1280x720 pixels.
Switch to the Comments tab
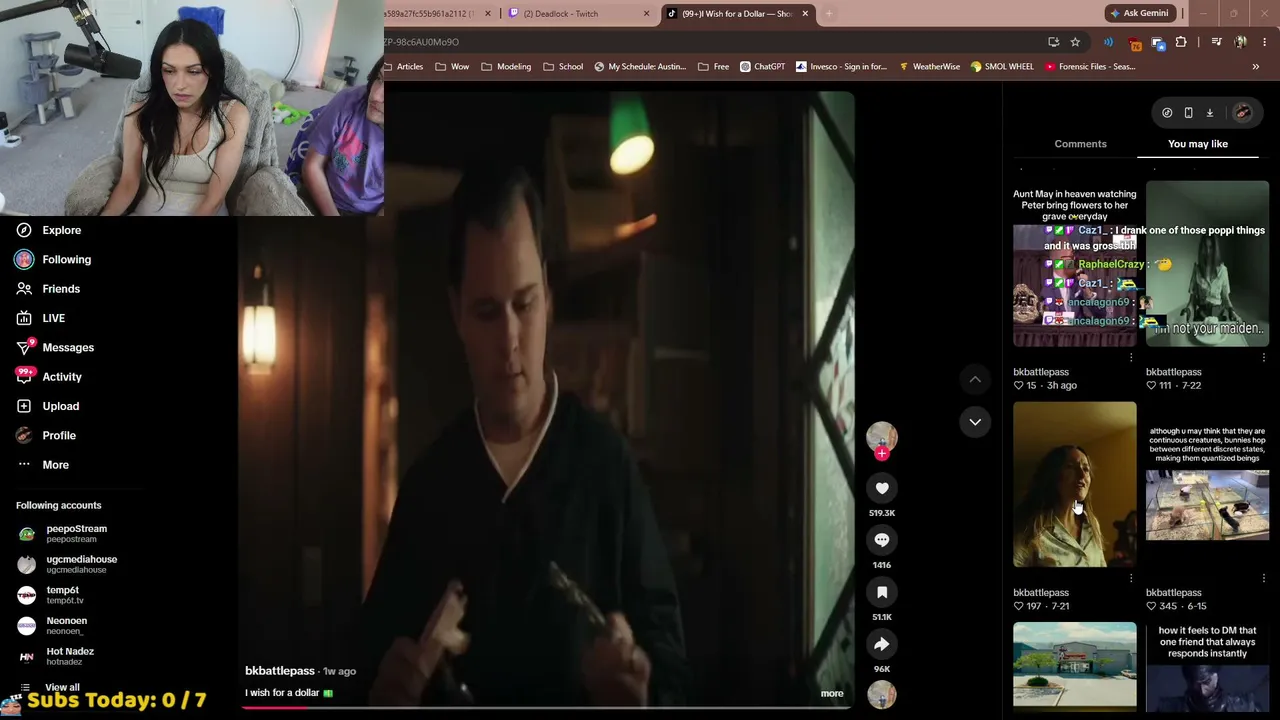point(1080,144)
